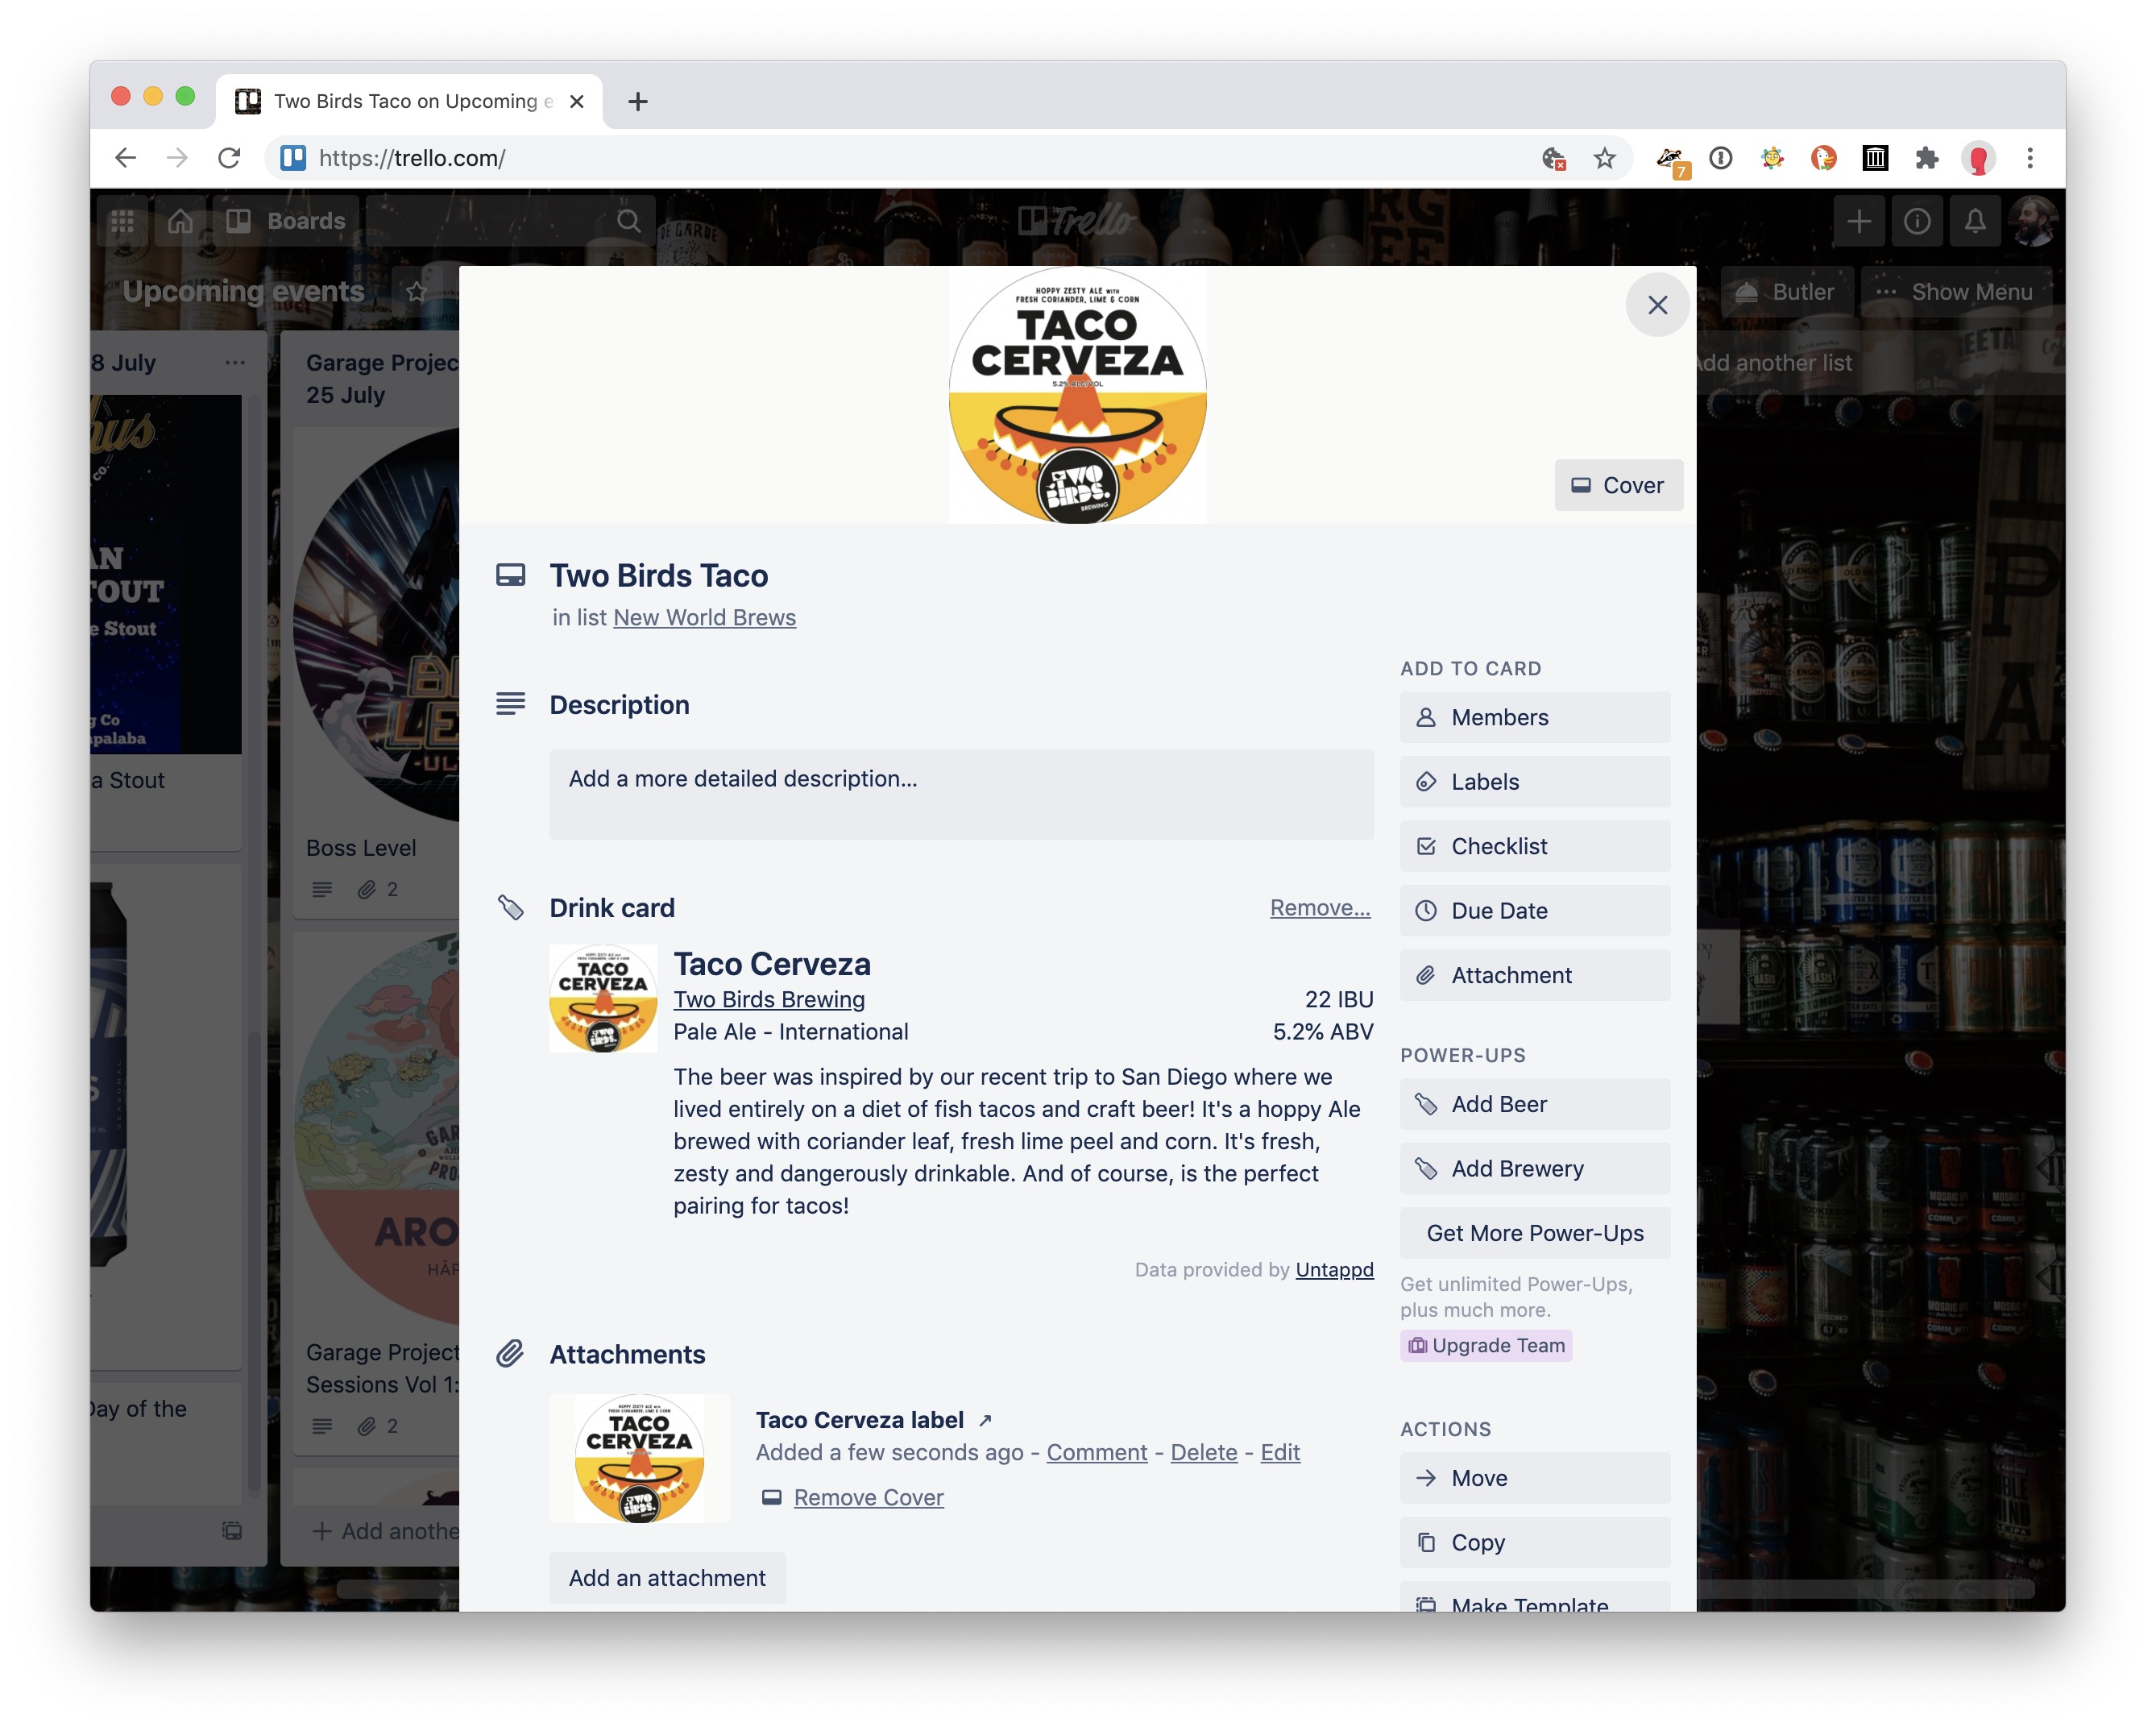This screenshot has width=2156, height=1731.
Task: Add a Checklist to the card
Action: tap(1534, 846)
